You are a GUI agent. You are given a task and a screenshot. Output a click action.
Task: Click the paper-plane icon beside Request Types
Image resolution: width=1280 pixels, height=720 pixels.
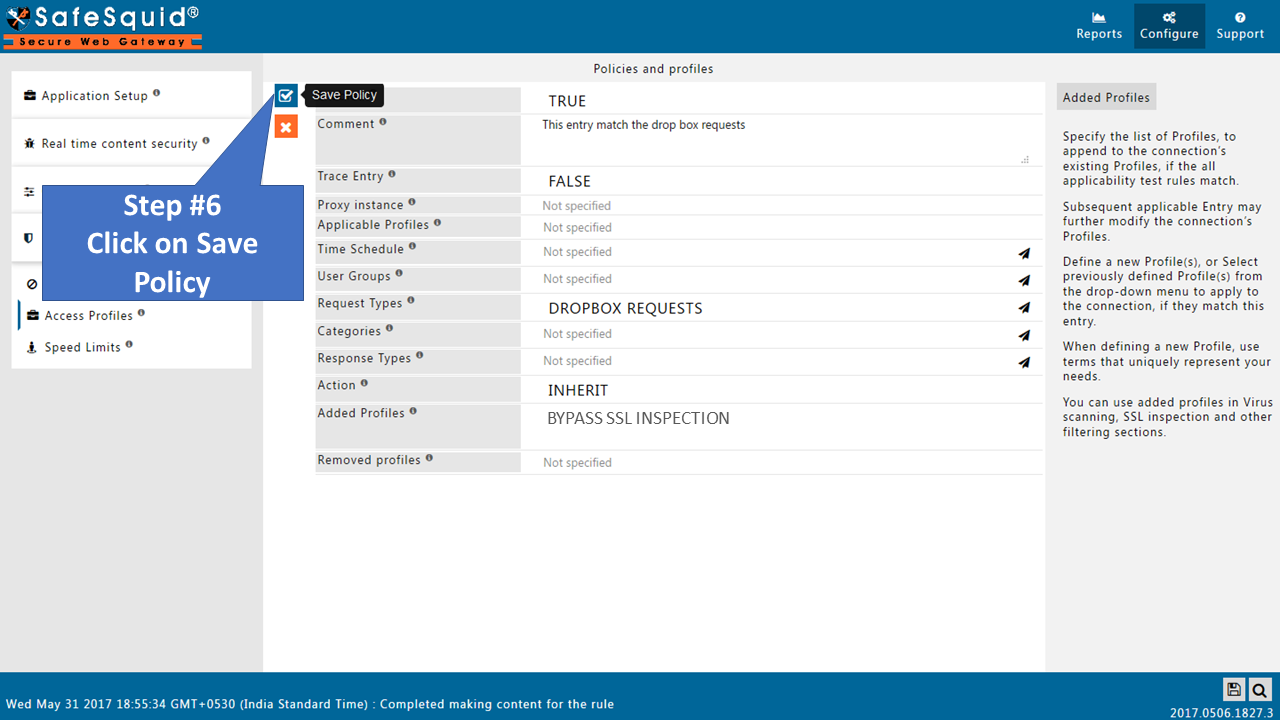coord(1024,308)
